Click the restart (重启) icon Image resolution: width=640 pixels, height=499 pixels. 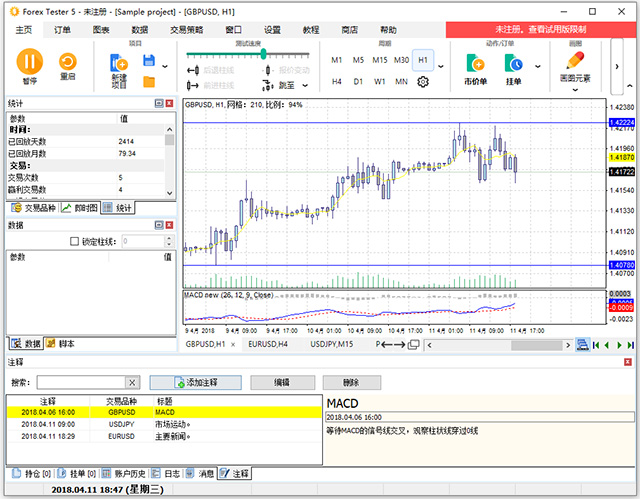point(68,62)
